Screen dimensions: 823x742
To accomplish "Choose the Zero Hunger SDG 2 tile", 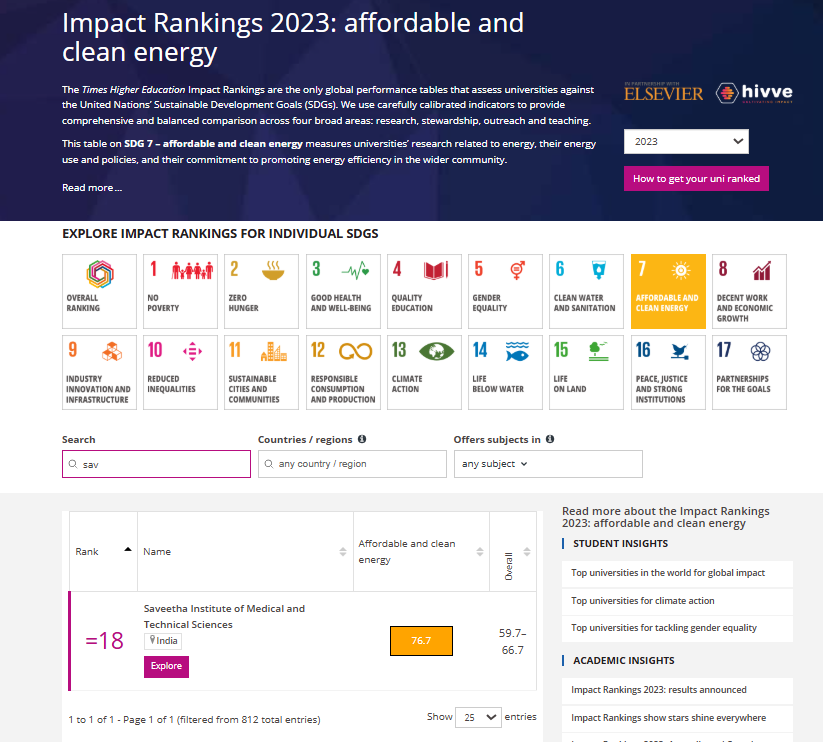I will click(x=261, y=291).
